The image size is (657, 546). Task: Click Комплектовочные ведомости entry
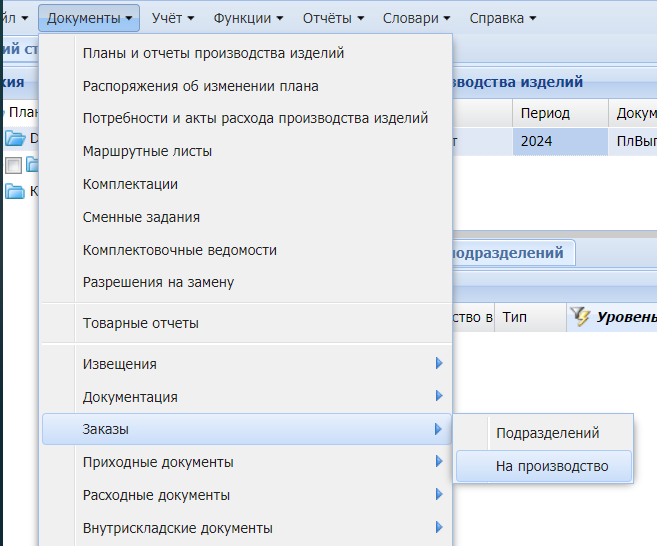[x=179, y=250]
